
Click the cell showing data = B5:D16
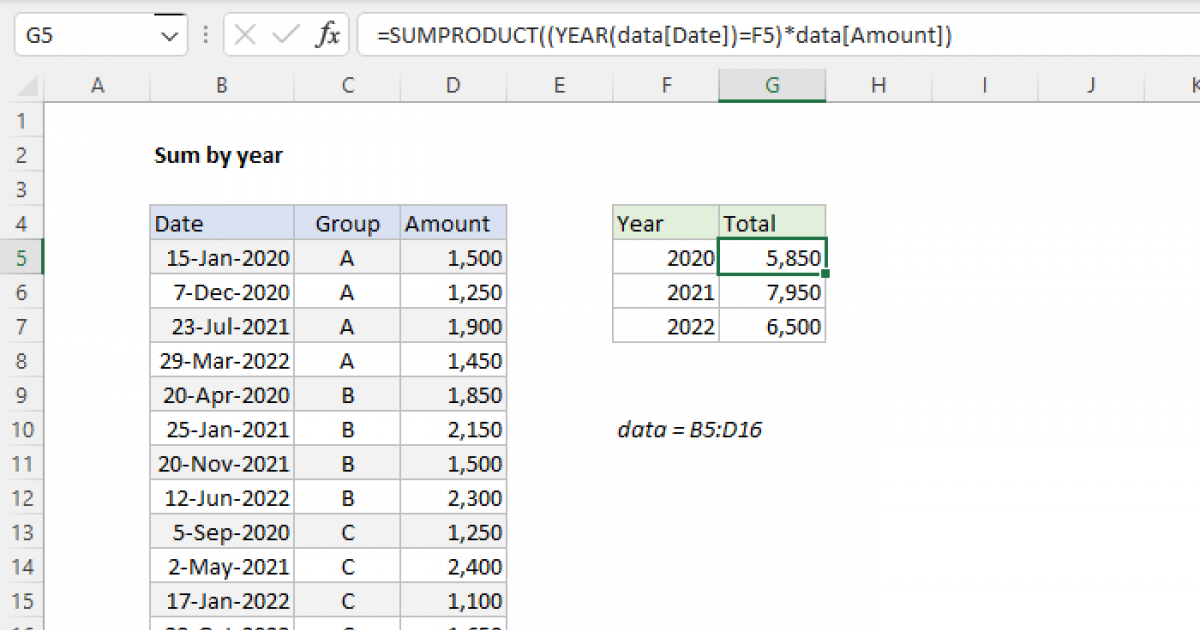click(690, 429)
